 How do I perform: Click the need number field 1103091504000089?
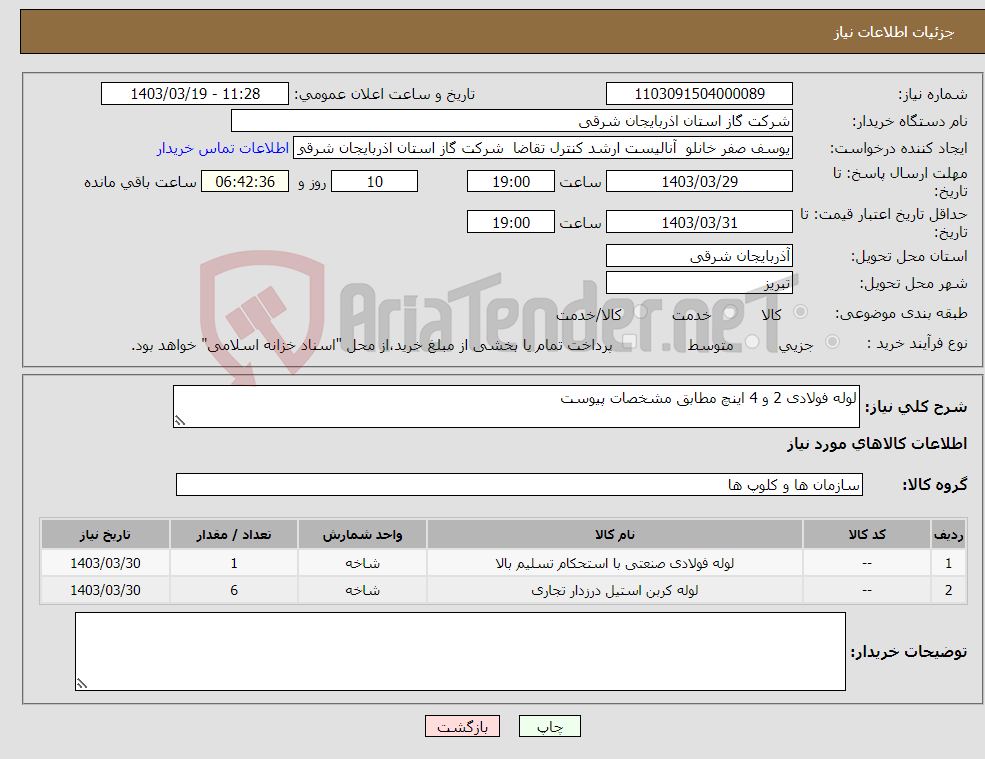tap(699, 94)
